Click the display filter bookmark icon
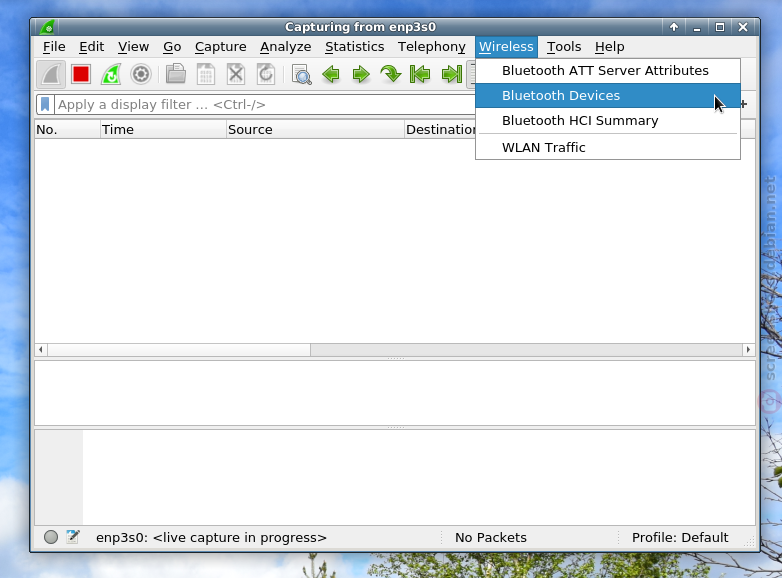782x578 pixels. (45, 104)
